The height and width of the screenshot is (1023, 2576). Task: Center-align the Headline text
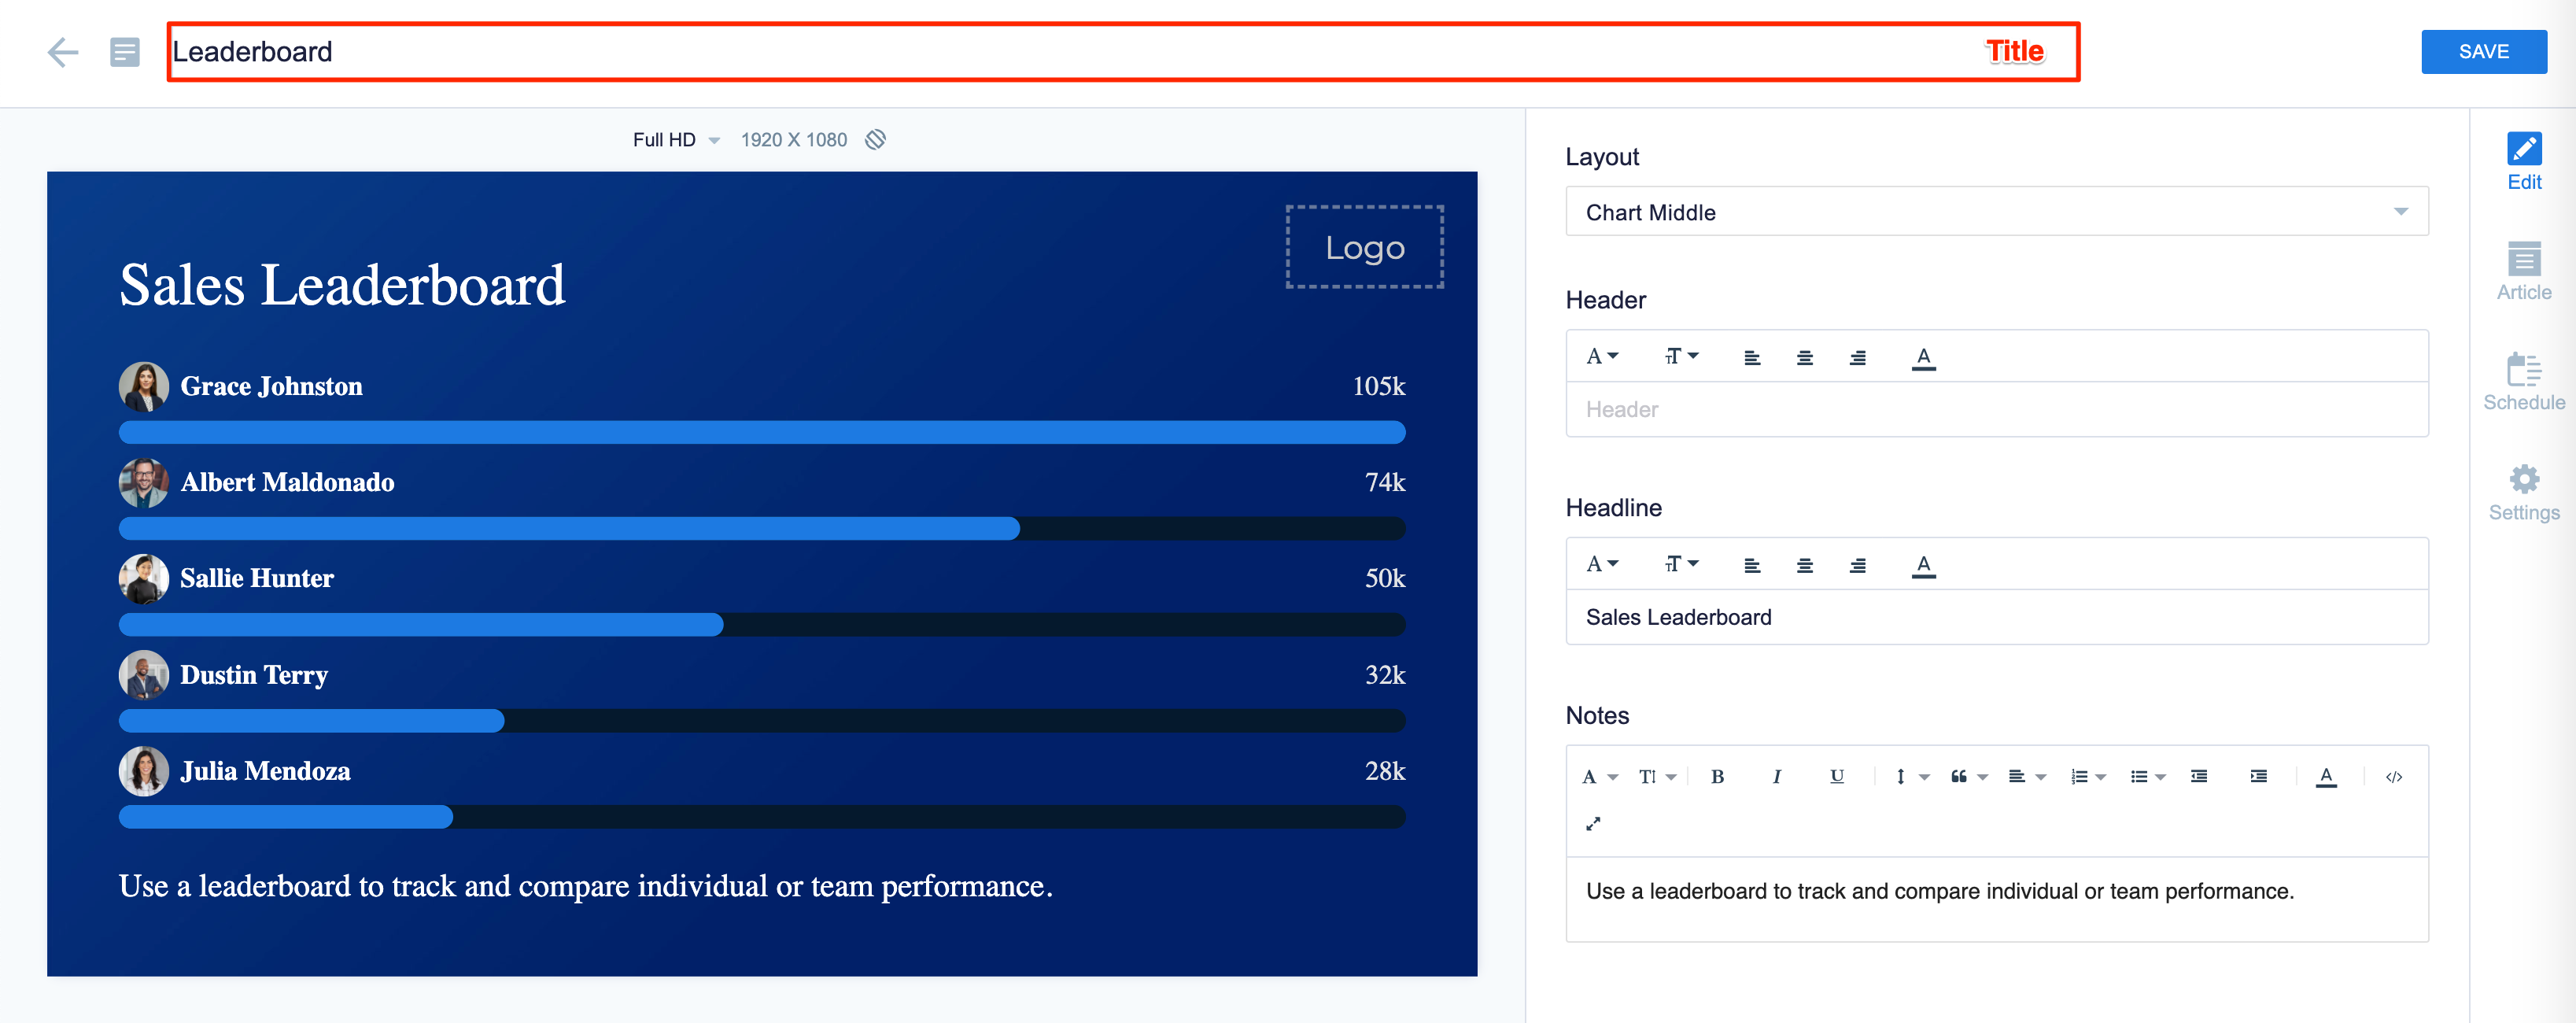pos(1804,565)
